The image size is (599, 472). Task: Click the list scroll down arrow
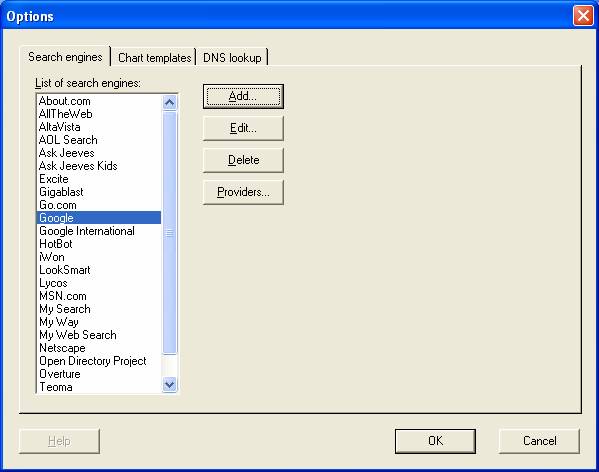pos(170,384)
